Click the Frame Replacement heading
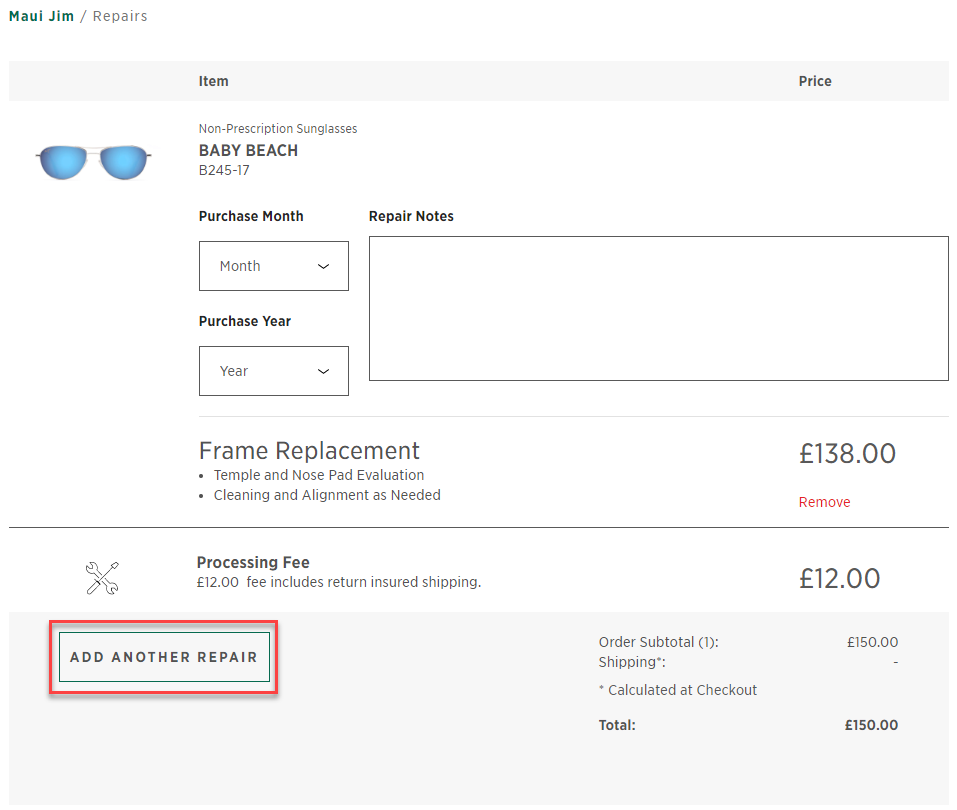957x810 pixels. (309, 451)
